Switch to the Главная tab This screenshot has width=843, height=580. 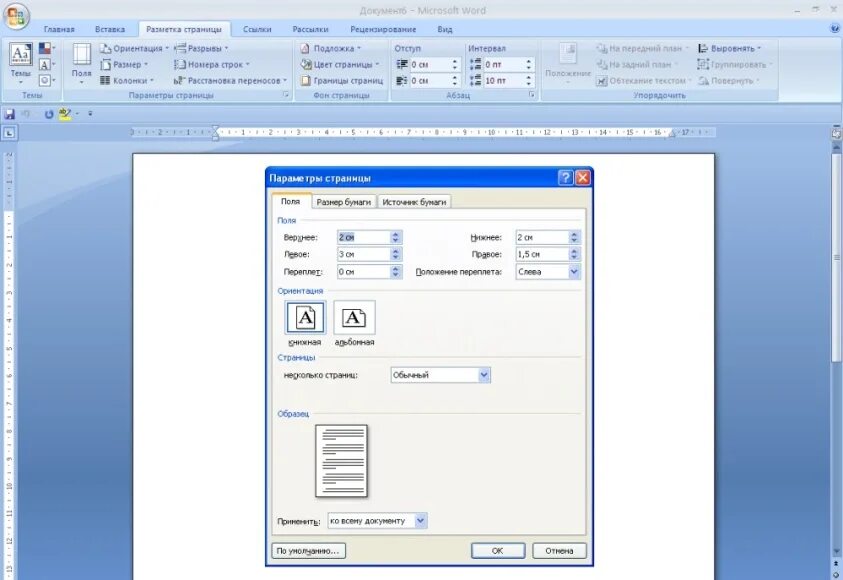(59, 29)
